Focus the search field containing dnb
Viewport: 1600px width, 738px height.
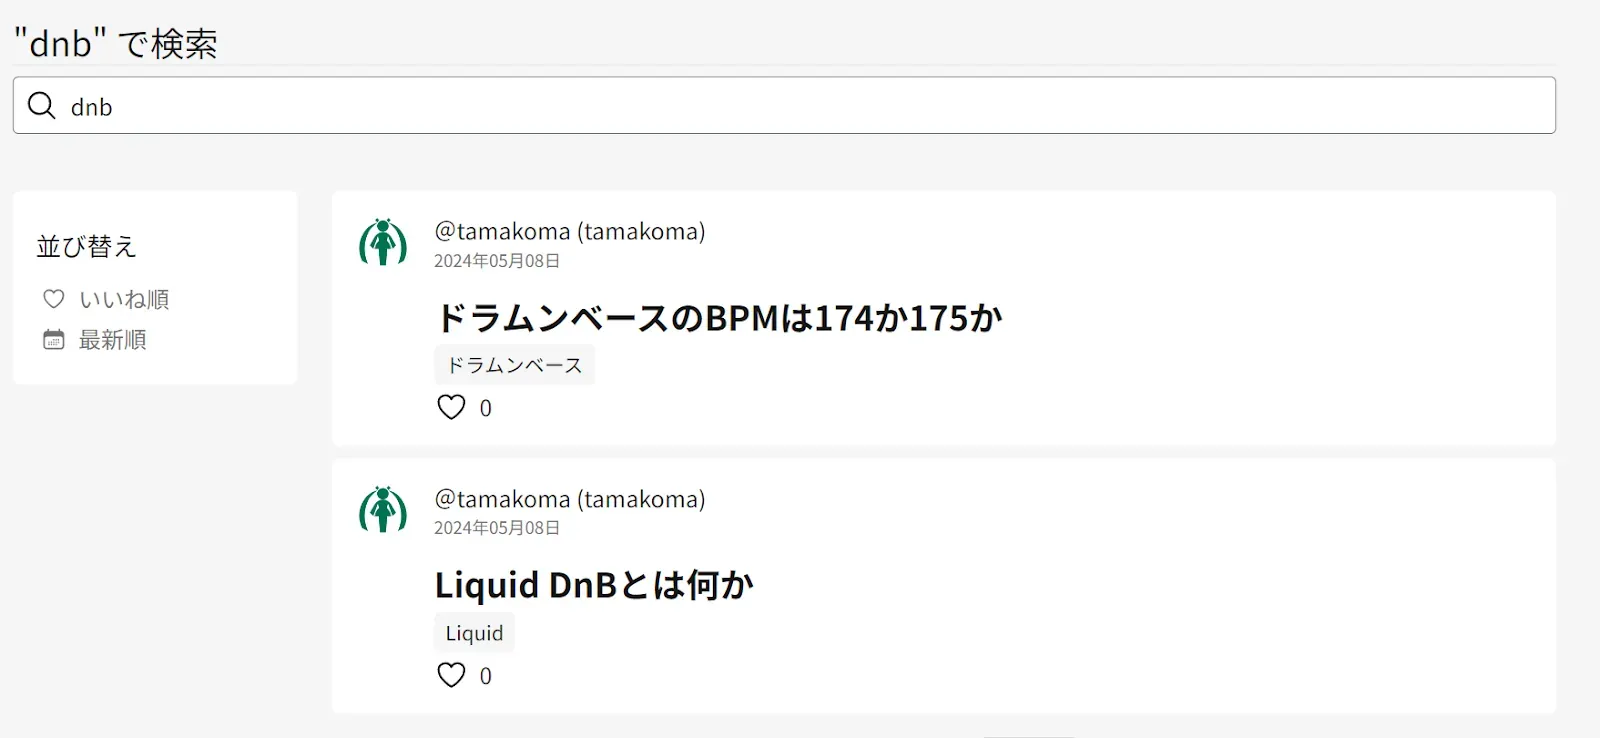[x=800, y=106]
